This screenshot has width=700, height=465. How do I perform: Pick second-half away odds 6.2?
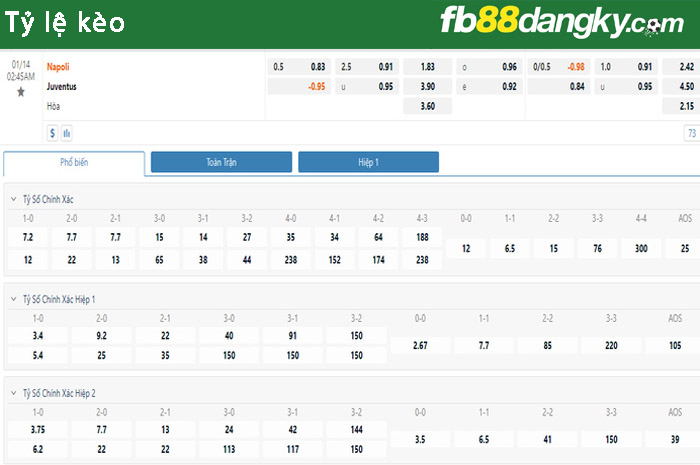(x=38, y=449)
